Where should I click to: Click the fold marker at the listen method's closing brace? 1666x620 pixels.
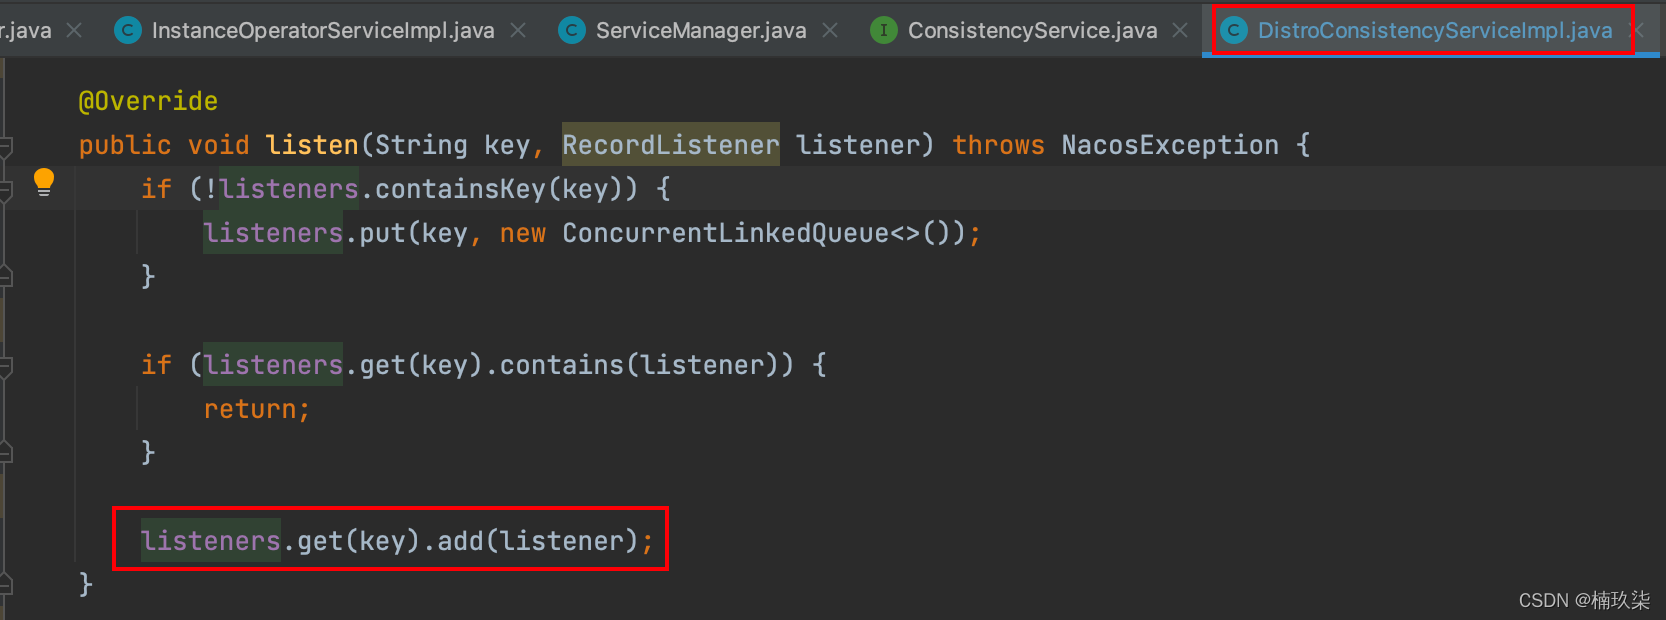[5, 584]
